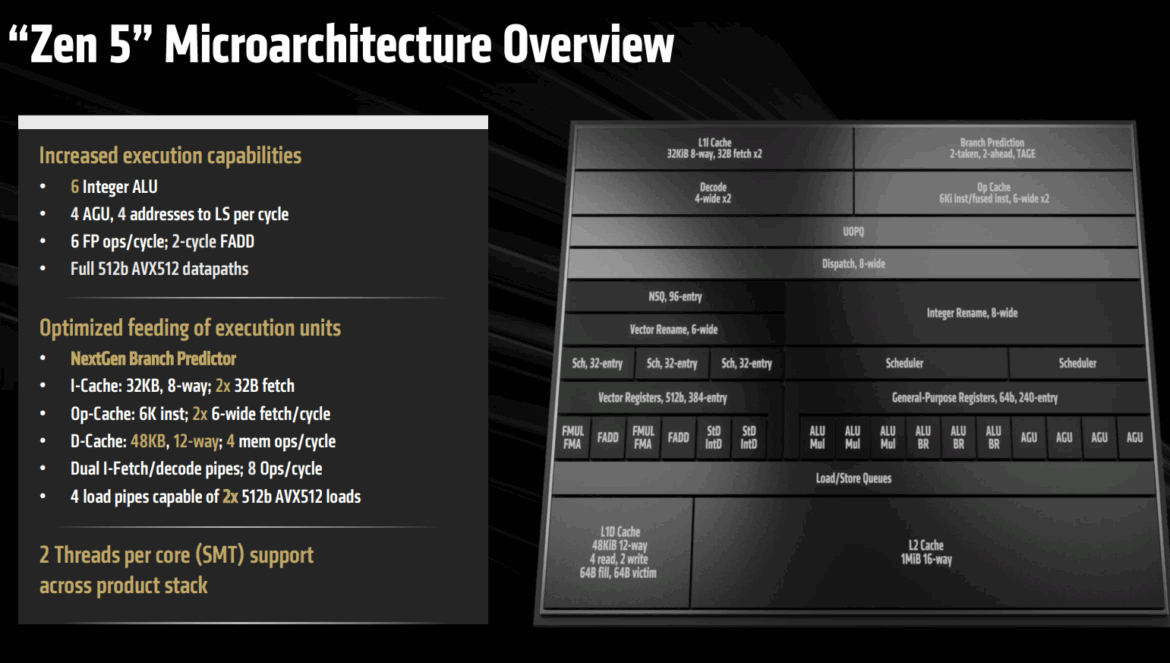Image resolution: width=1170 pixels, height=663 pixels.
Task: Click the L1I Cache block in diagram
Action: (712, 149)
